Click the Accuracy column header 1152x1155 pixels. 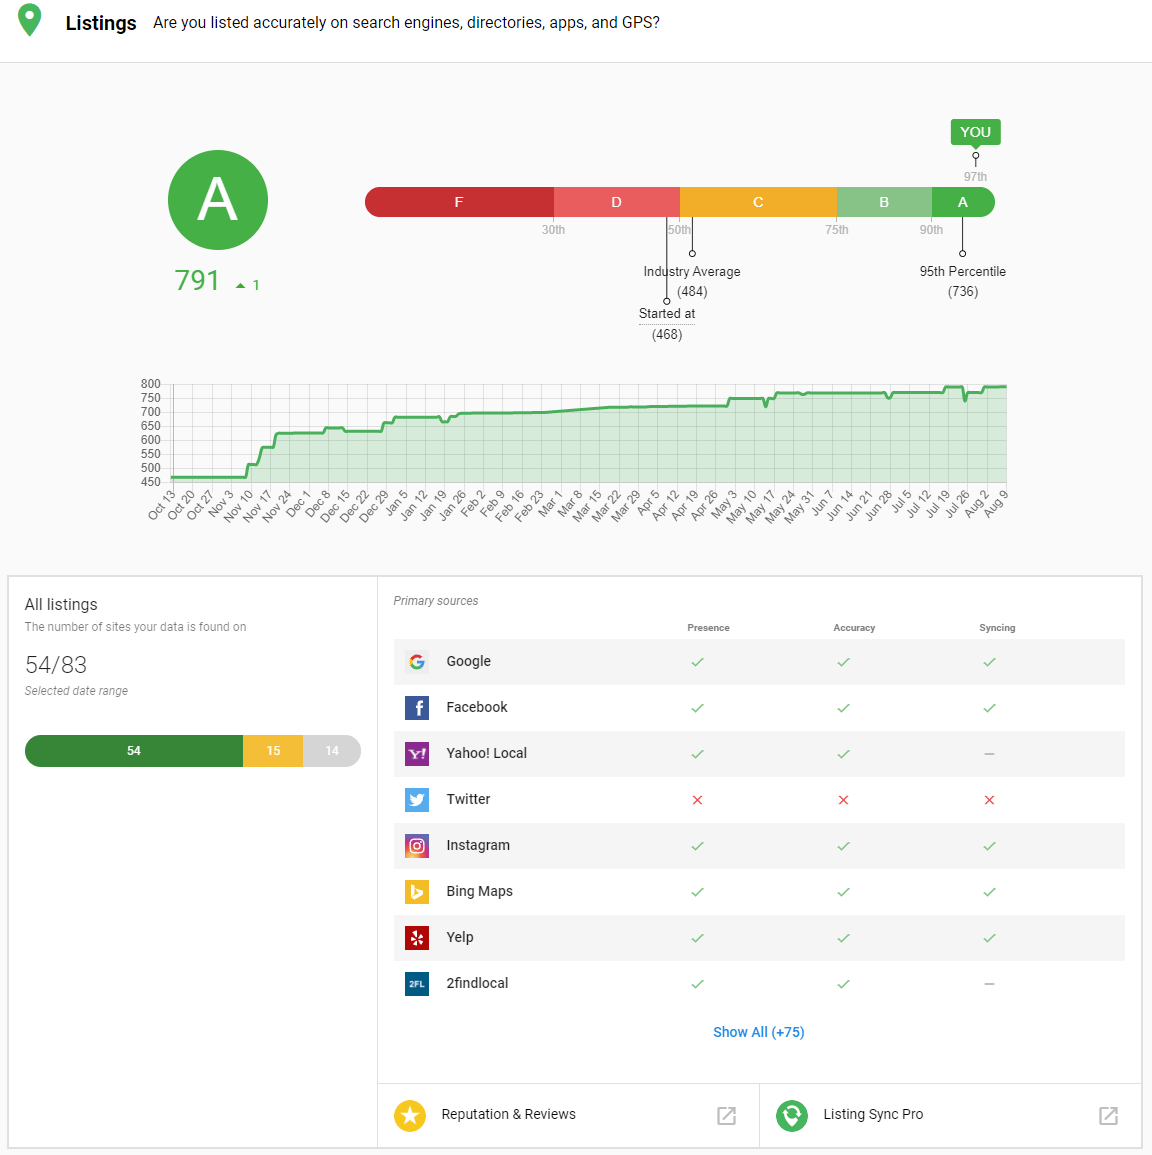coord(854,628)
